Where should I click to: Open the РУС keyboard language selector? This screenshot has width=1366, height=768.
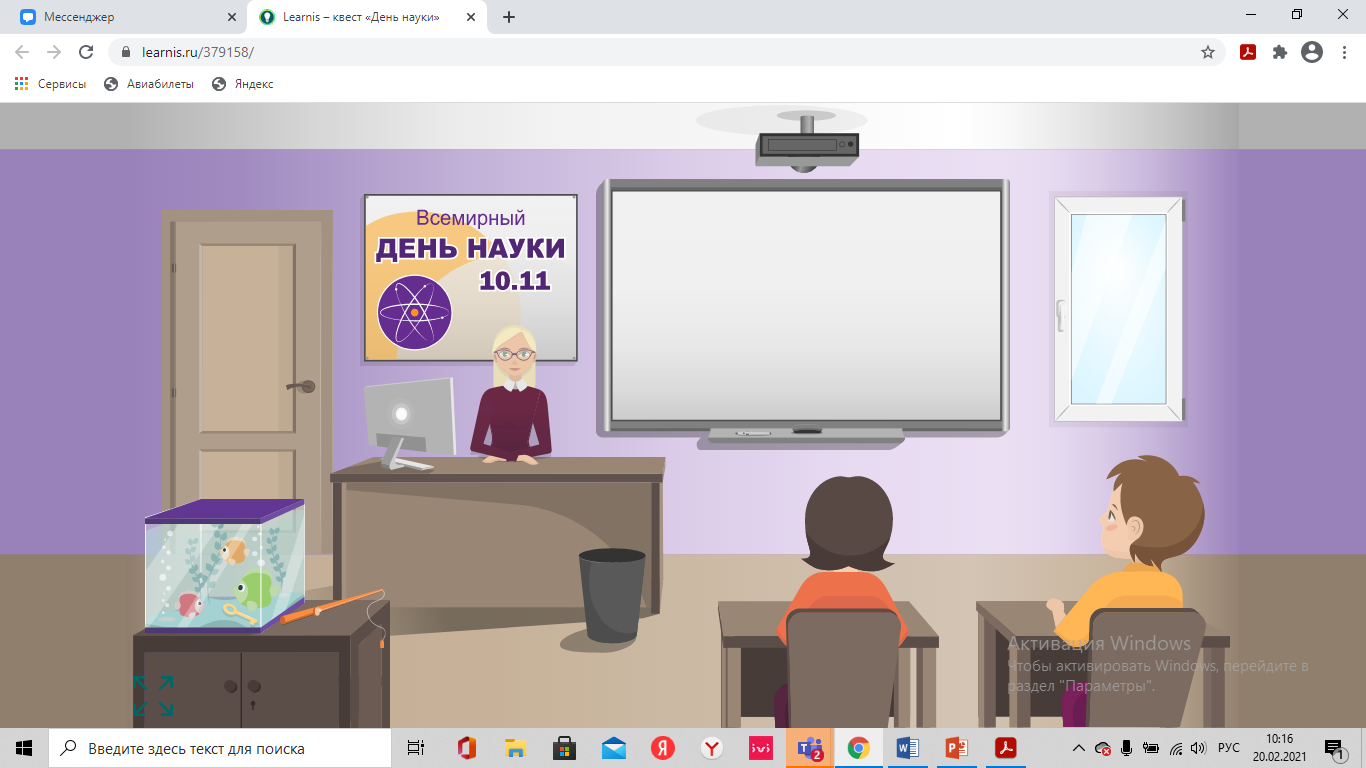pyautogui.click(x=1229, y=748)
